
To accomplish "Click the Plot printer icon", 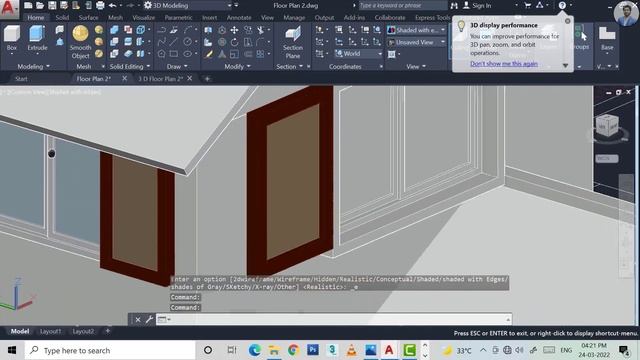I will click(x=100, y=5).
